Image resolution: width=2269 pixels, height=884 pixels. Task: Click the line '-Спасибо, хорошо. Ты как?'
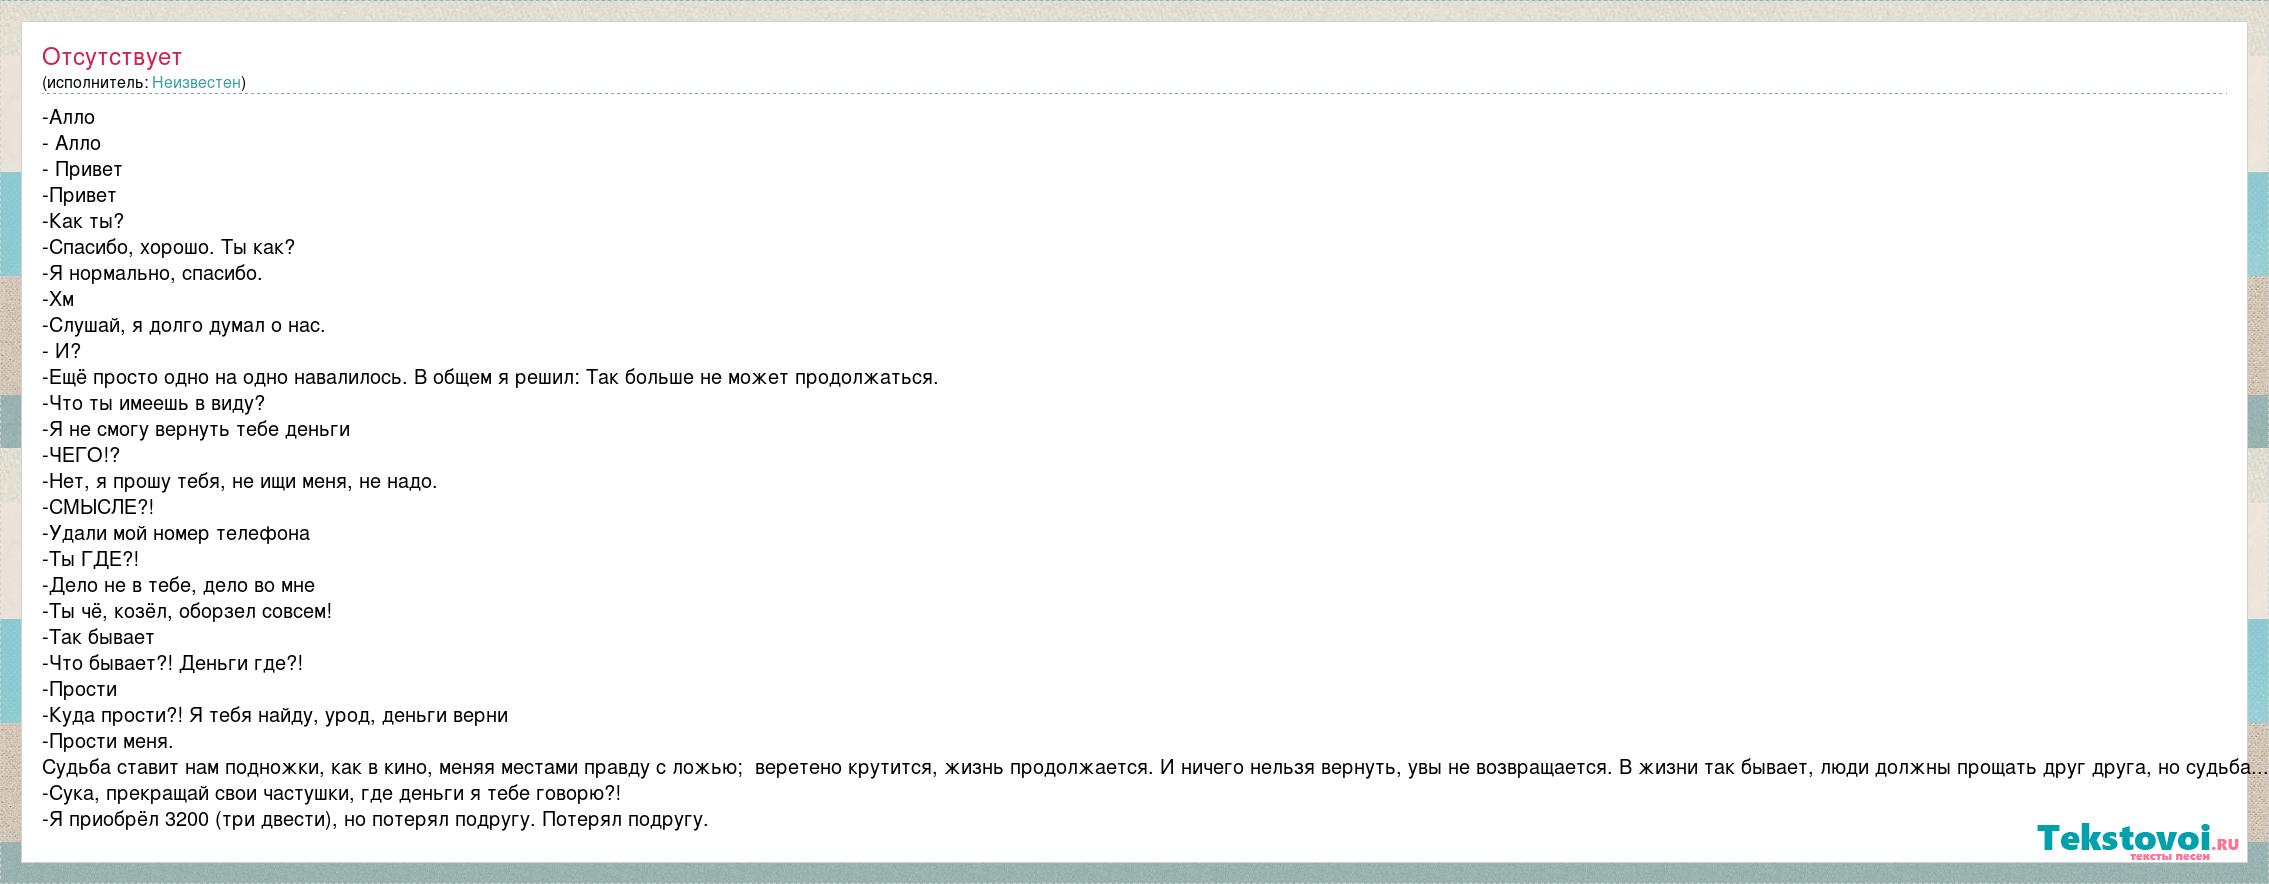point(169,247)
